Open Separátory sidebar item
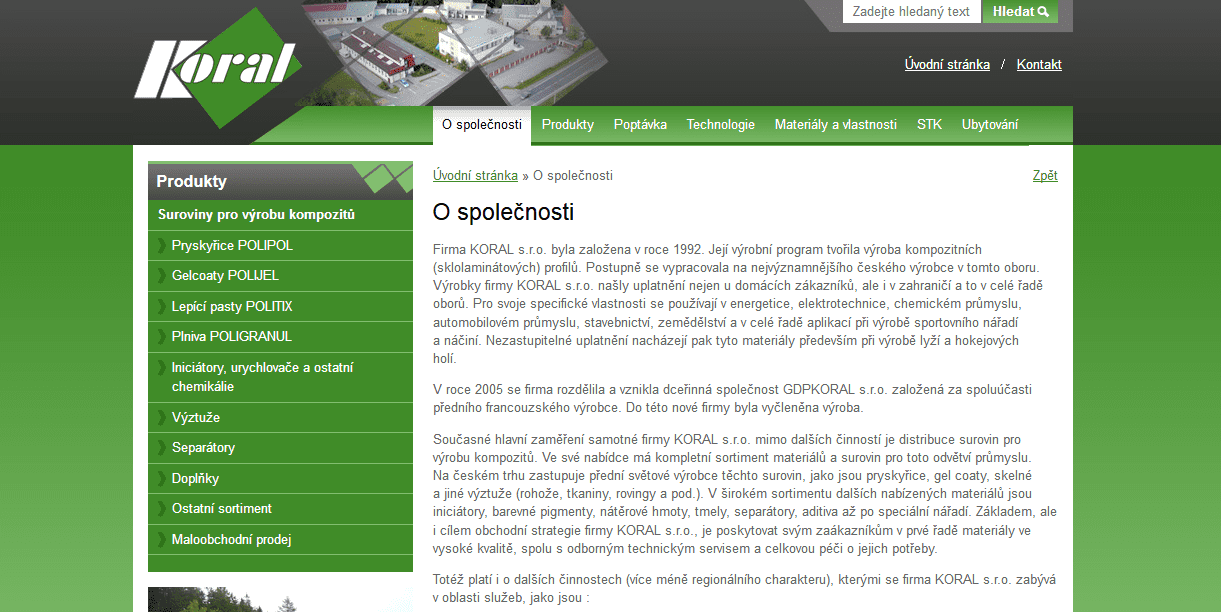The height and width of the screenshot is (612, 1221). (280, 448)
